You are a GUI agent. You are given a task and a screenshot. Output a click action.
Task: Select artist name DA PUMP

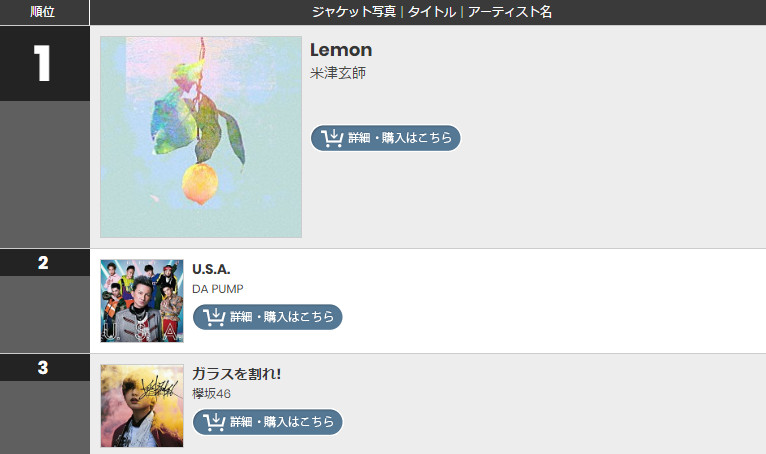[217, 289]
